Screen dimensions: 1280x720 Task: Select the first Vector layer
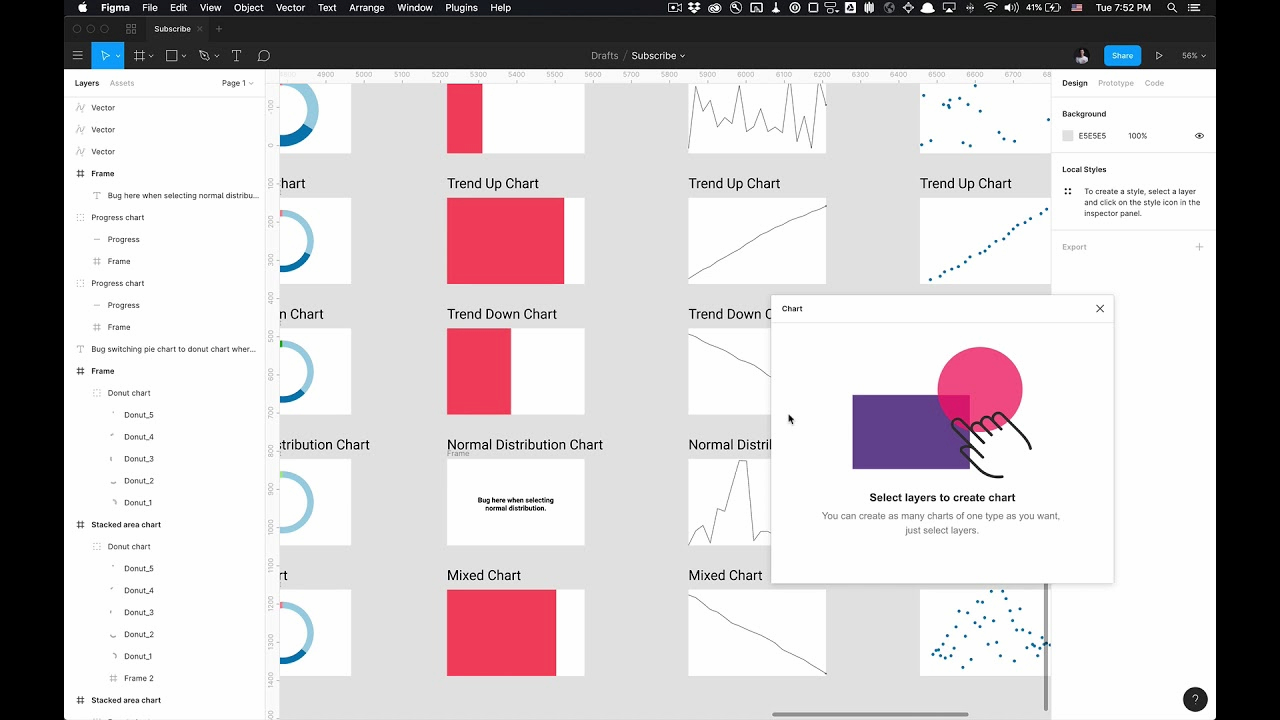click(x=103, y=107)
